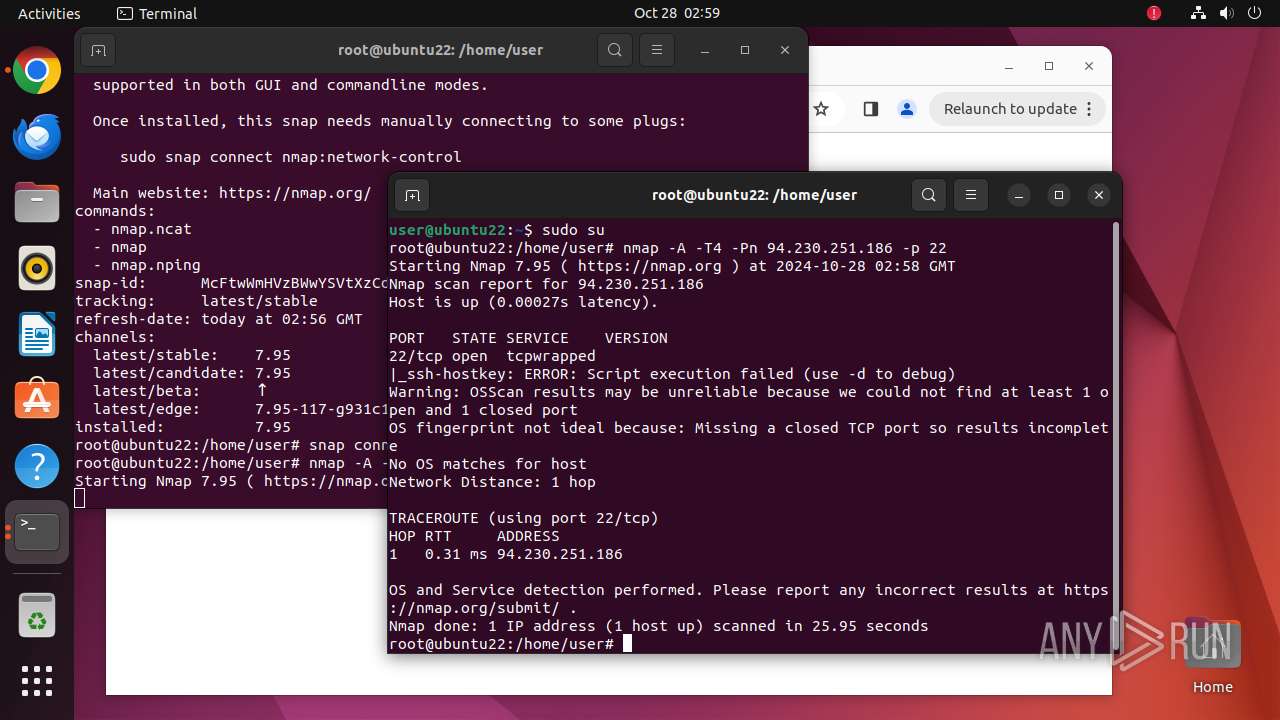The image size is (1280, 720).
Task: Click 'tracking: latest/stable' line
Action: coord(196,301)
